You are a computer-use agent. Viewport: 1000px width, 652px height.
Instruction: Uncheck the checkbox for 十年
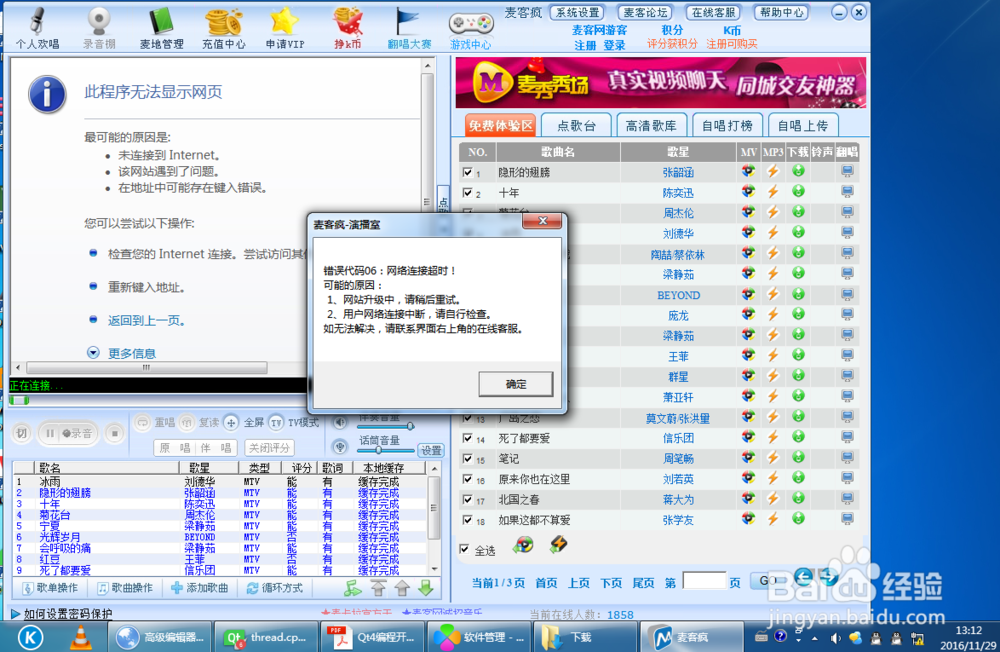[x=467, y=193]
